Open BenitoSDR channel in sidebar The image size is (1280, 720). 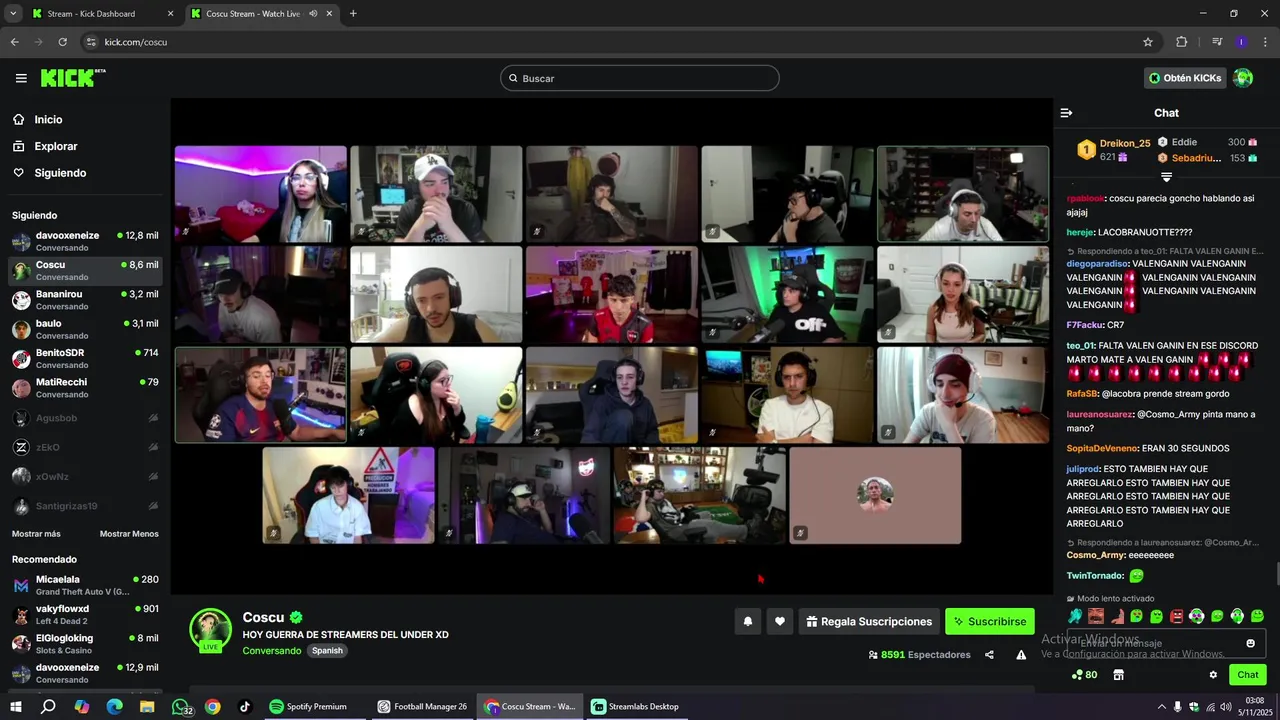pos(85,358)
